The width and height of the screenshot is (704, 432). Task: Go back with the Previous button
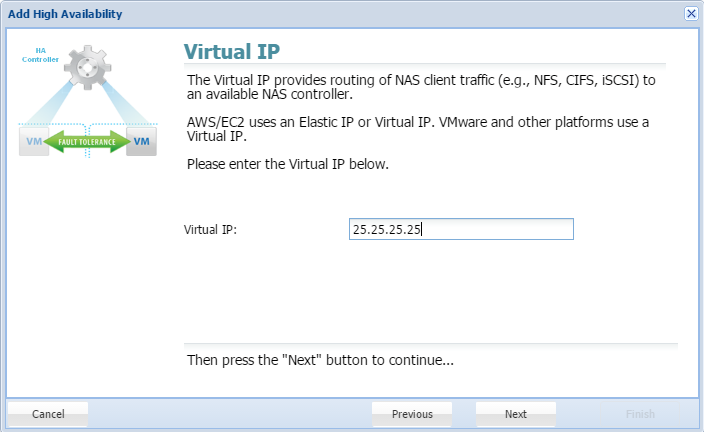point(412,414)
